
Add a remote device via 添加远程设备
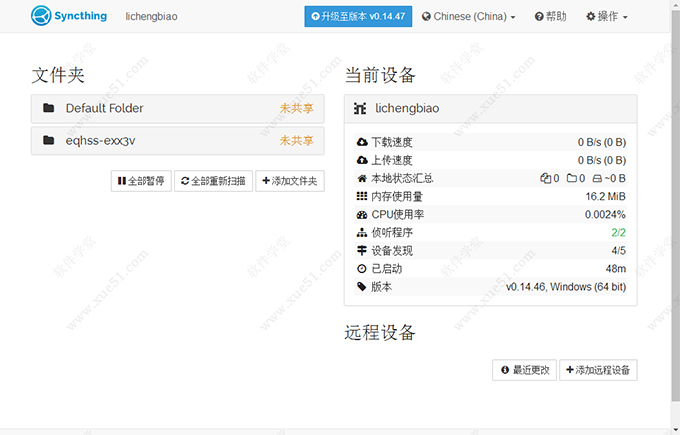pos(598,370)
